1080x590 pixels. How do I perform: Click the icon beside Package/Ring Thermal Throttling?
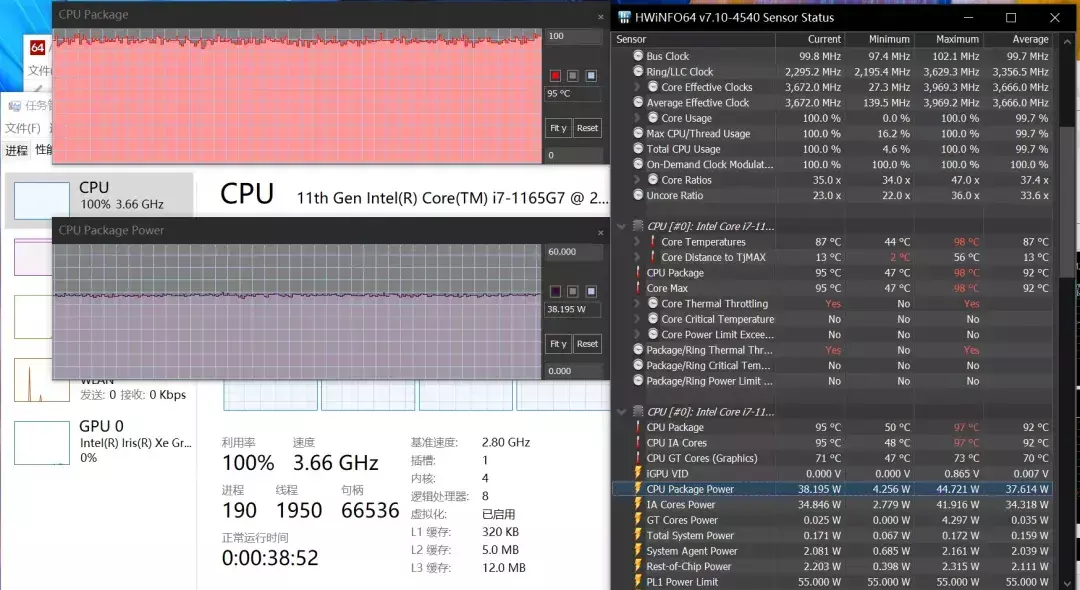click(x=638, y=350)
